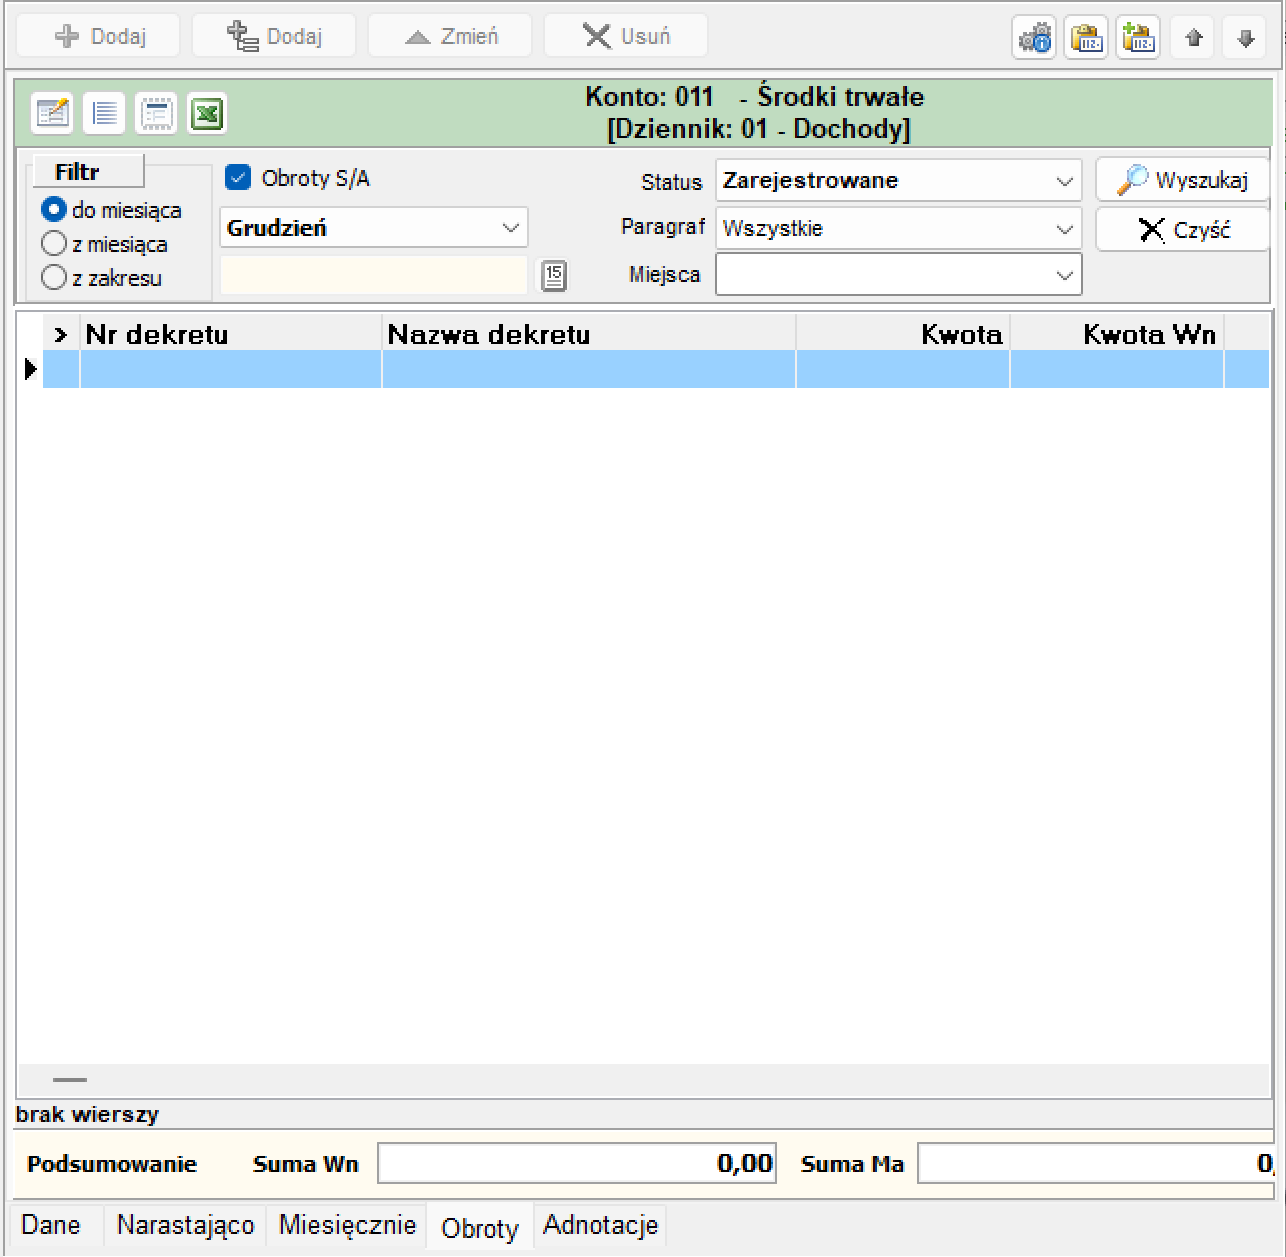Expand the Status dropdown
Screen dimensions: 1286x1257
[898, 181]
